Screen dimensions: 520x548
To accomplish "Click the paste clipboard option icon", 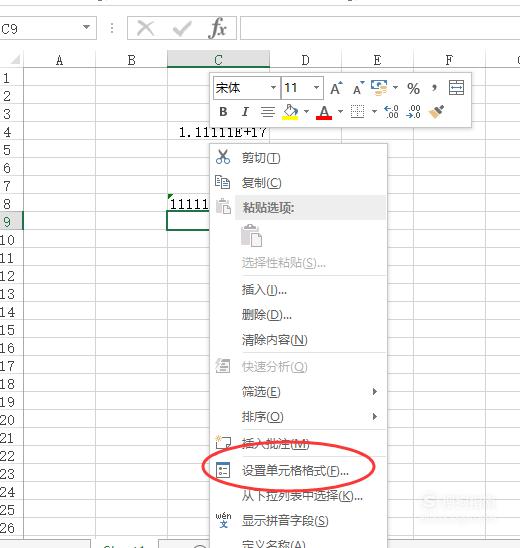I will (252, 236).
